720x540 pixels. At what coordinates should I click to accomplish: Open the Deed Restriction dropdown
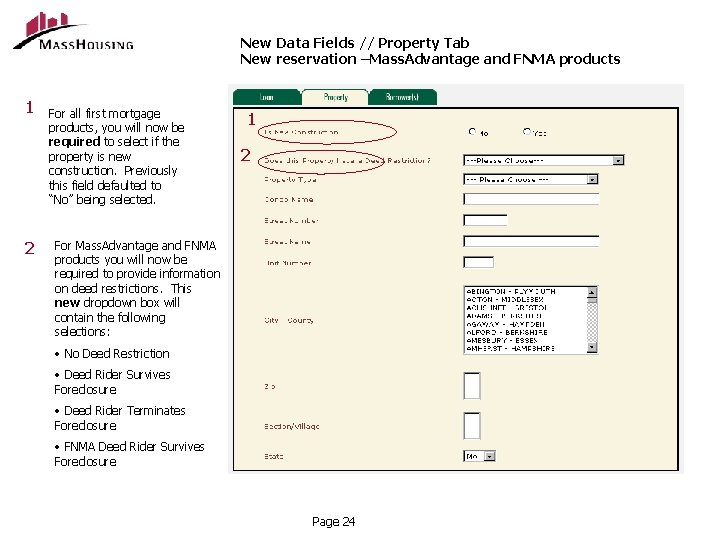click(544, 160)
